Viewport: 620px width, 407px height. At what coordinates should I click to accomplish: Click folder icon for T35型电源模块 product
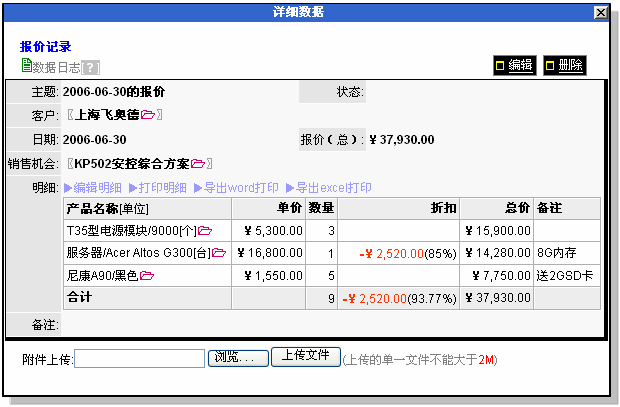click(x=205, y=231)
